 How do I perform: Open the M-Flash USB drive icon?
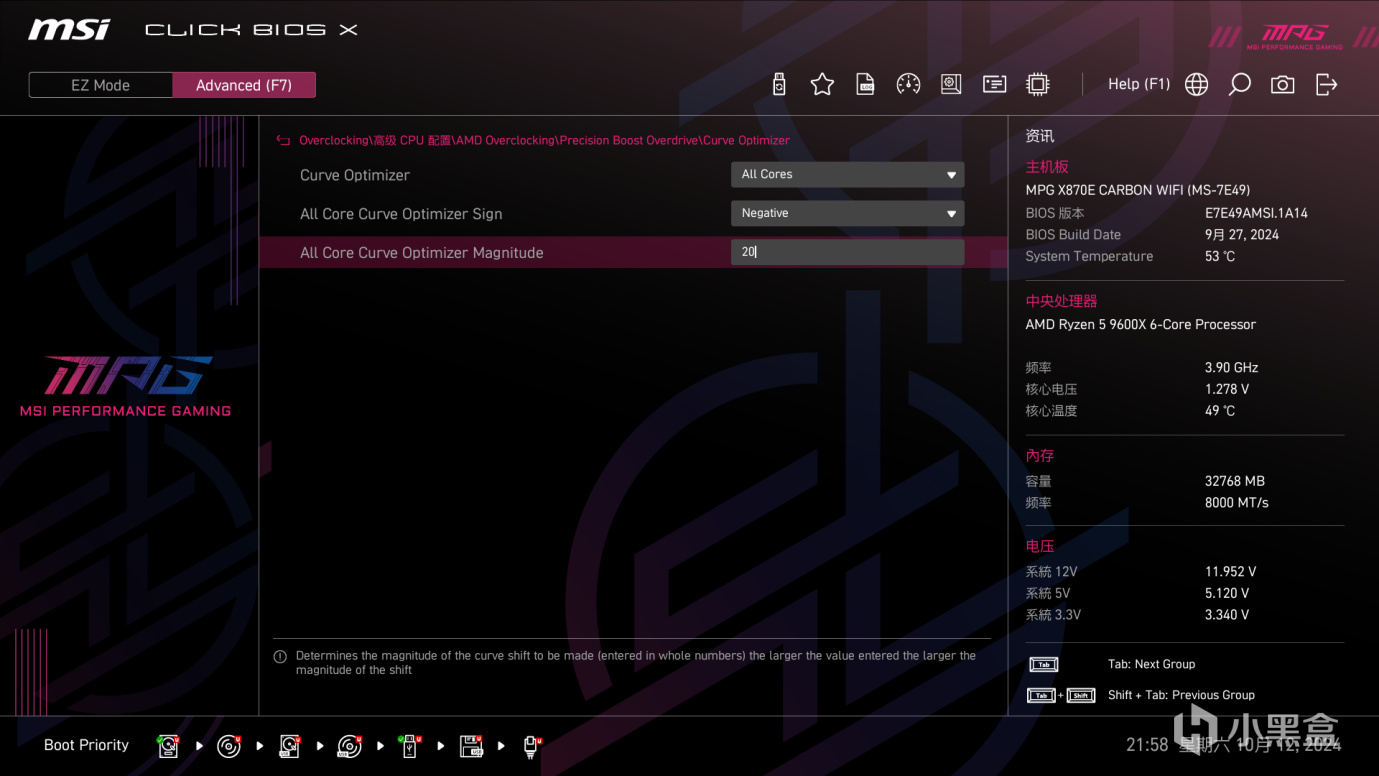pyautogui.click(x=779, y=85)
